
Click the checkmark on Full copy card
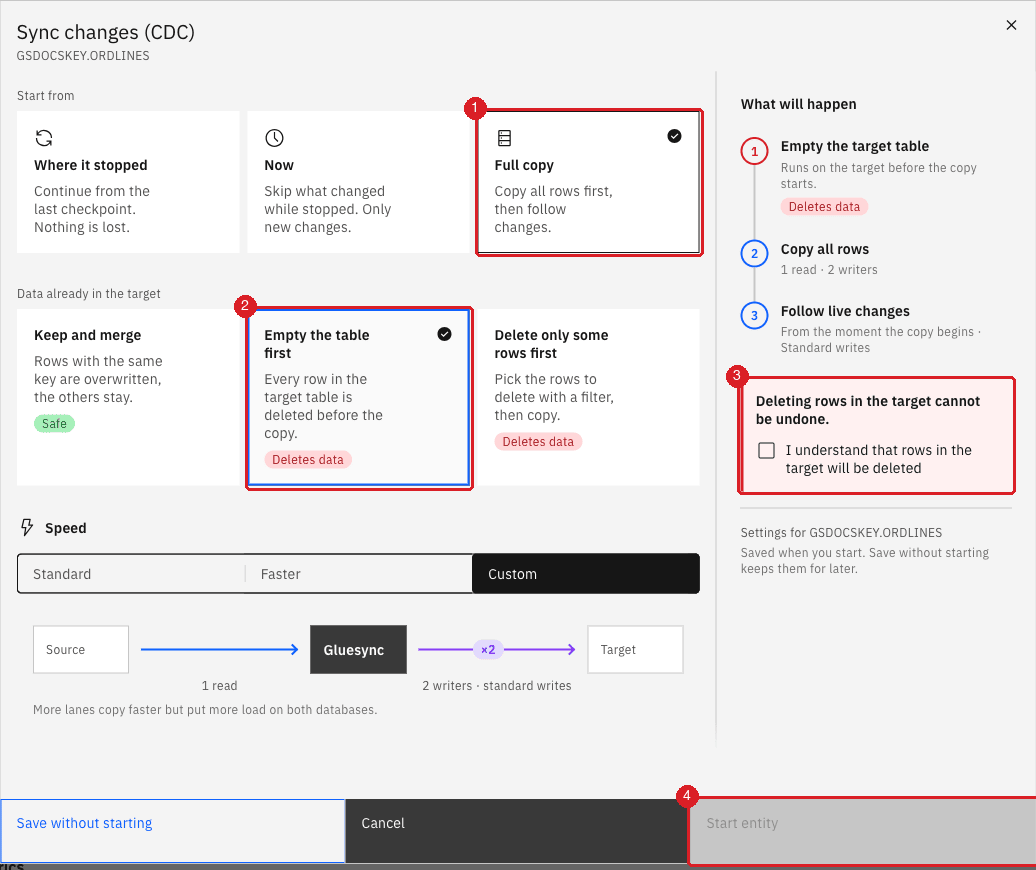(674, 136)
